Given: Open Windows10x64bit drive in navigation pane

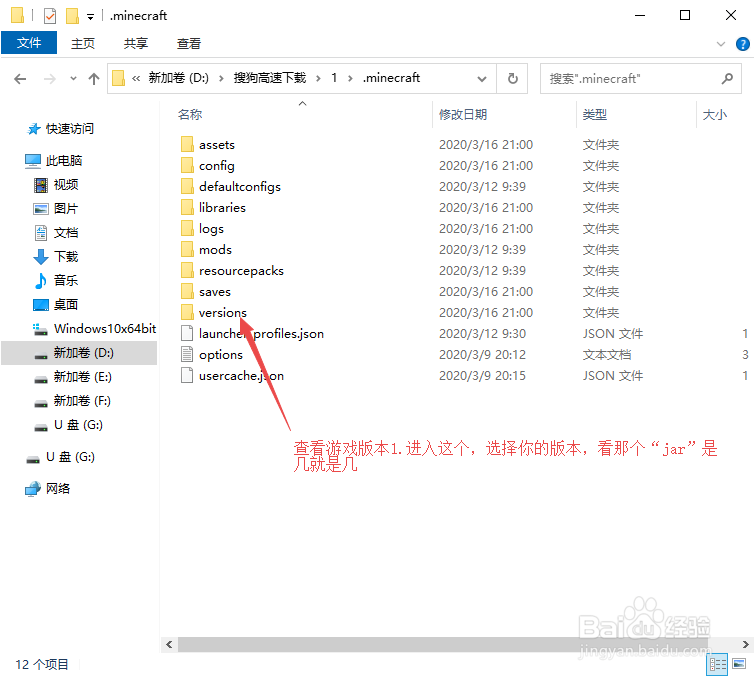Looking at the screenshot, I should tap(104, 328).
